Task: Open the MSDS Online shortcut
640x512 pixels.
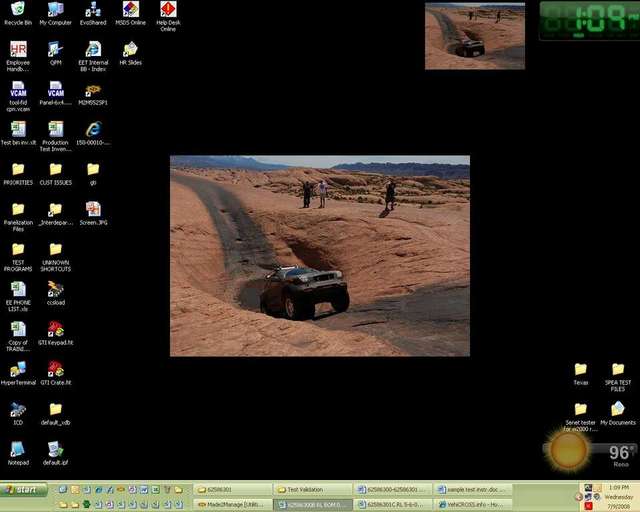Action: tap(131, 13)
